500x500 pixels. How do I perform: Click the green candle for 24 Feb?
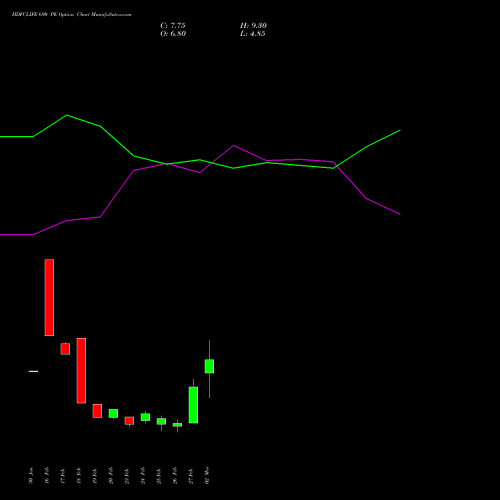tap(145, 417)
